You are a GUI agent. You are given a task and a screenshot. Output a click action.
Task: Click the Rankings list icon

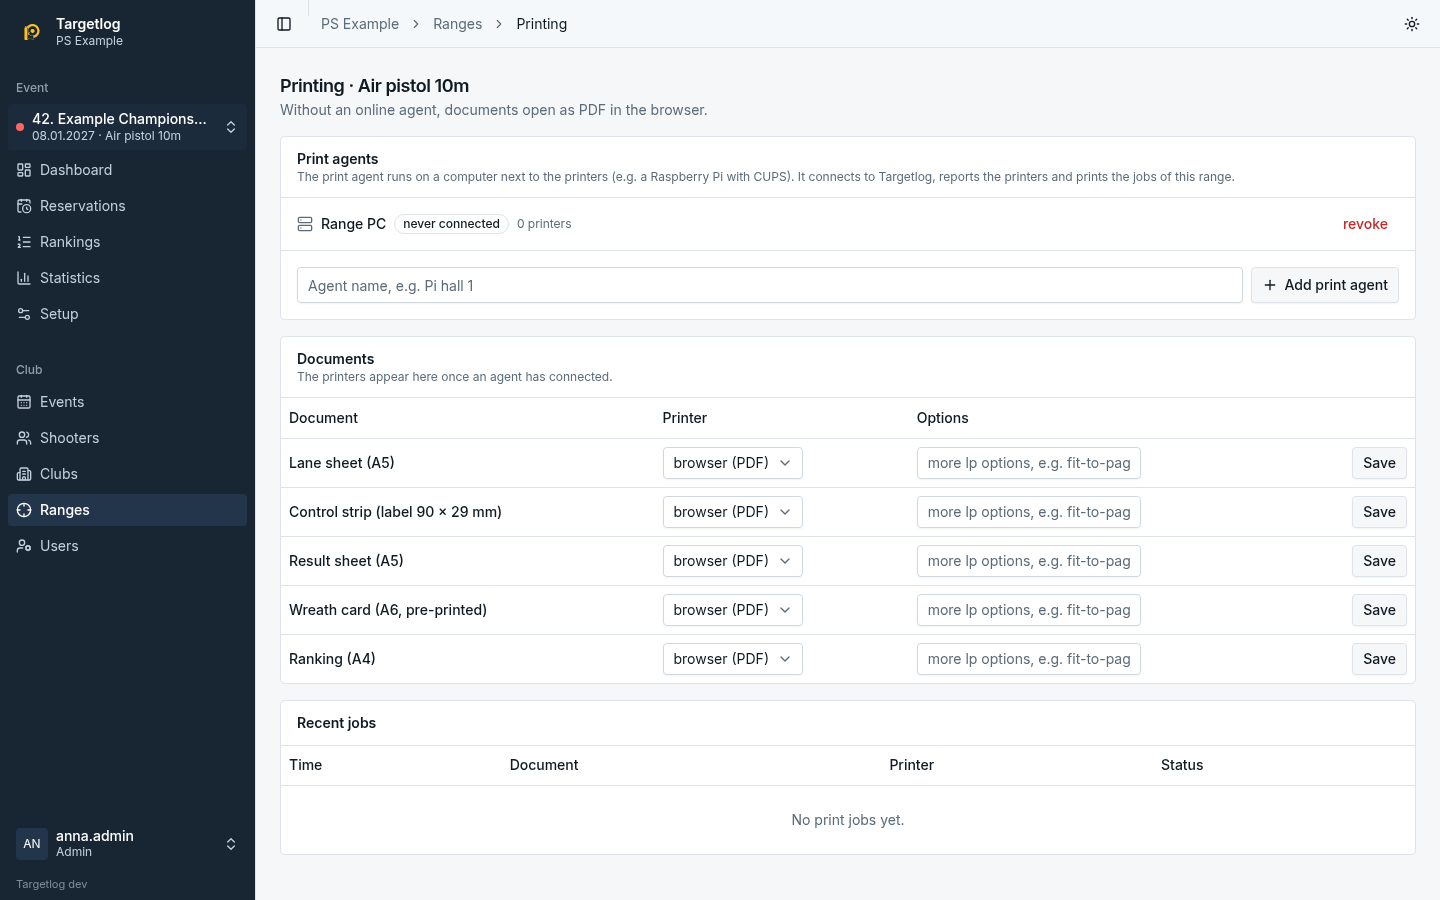(24, 242)
